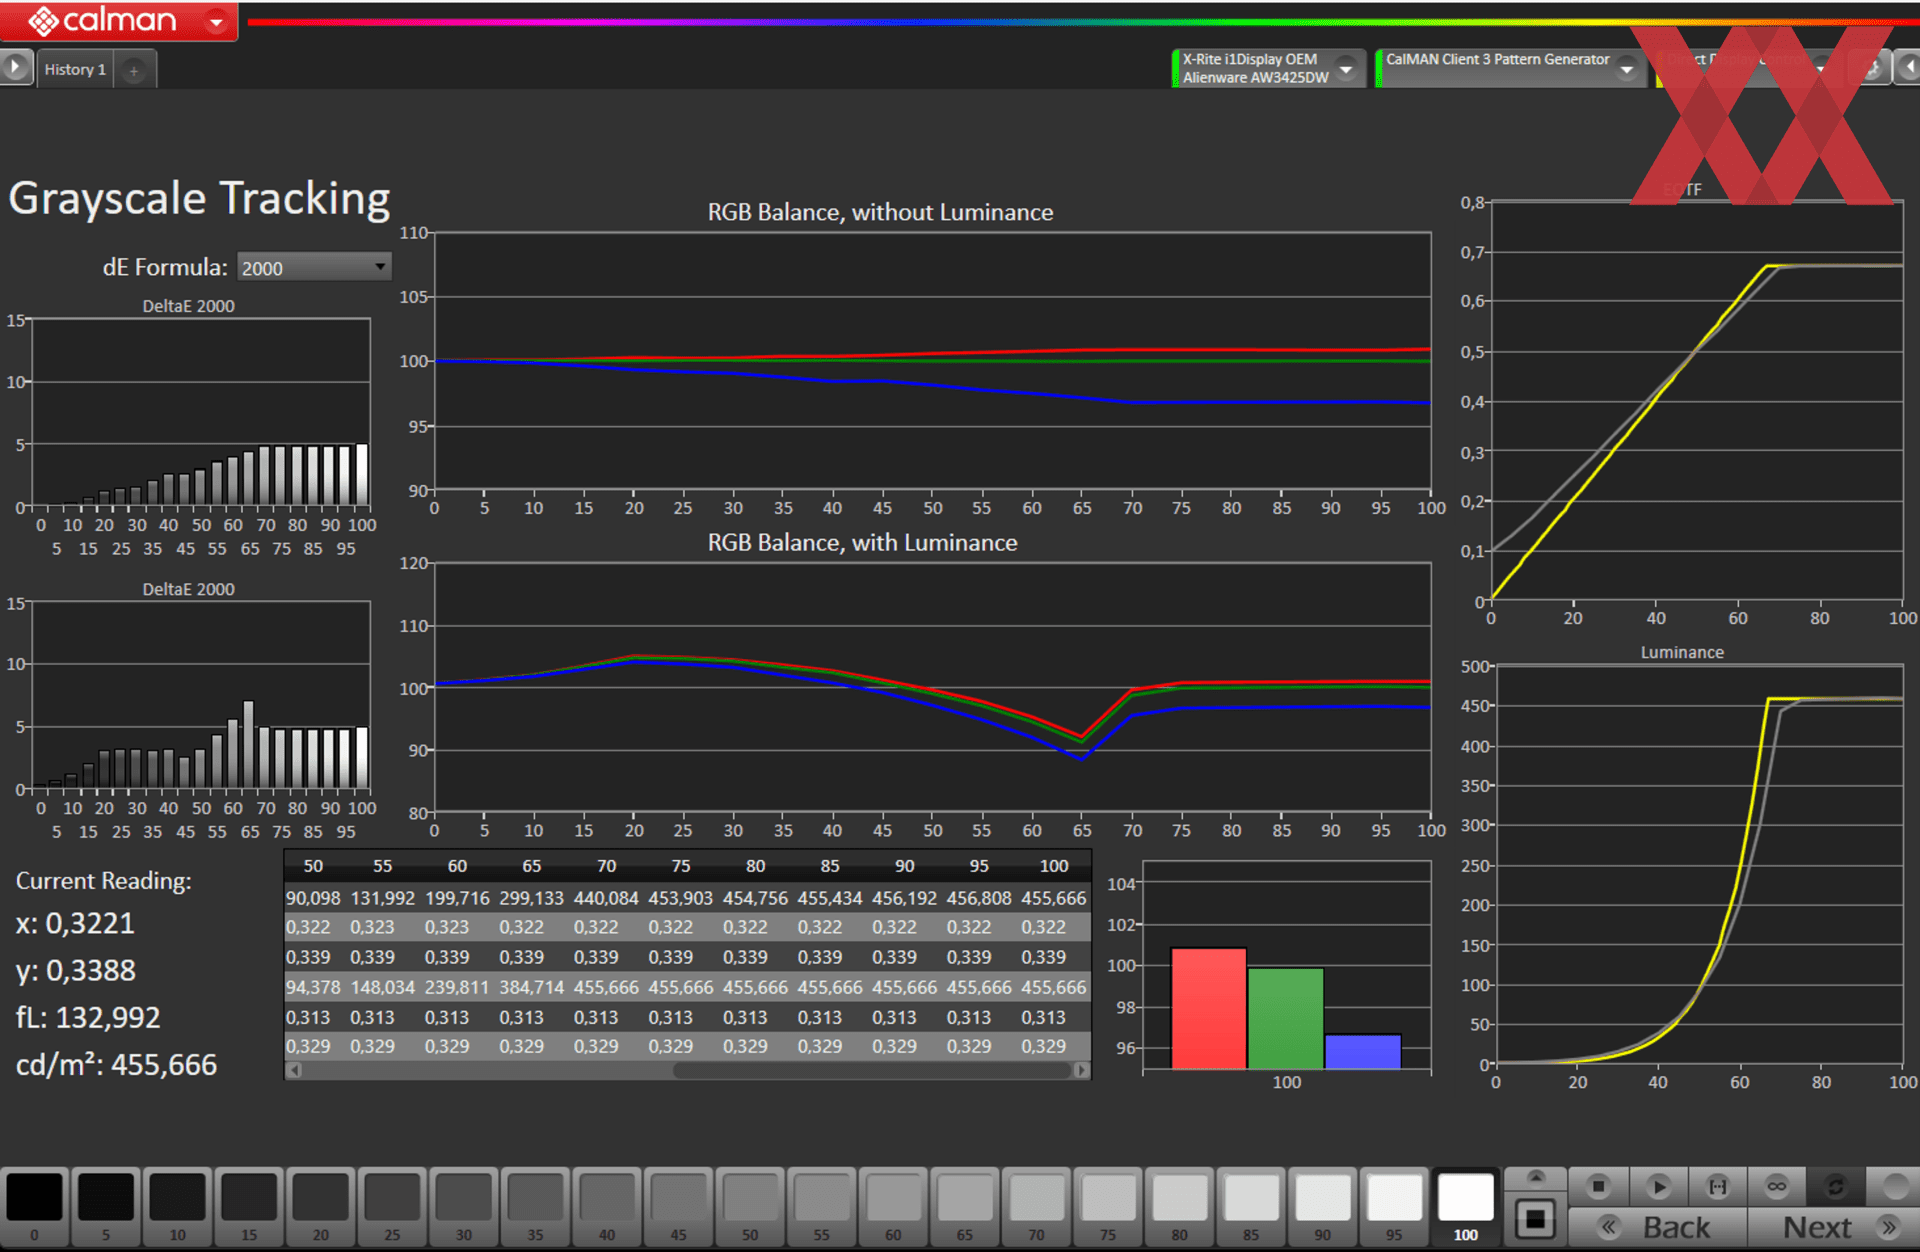Image resolution: width=1920 pixels, height=1252 pixels.
Task: Click the stop measurement icon
Action: [x=1598, y=1186]
